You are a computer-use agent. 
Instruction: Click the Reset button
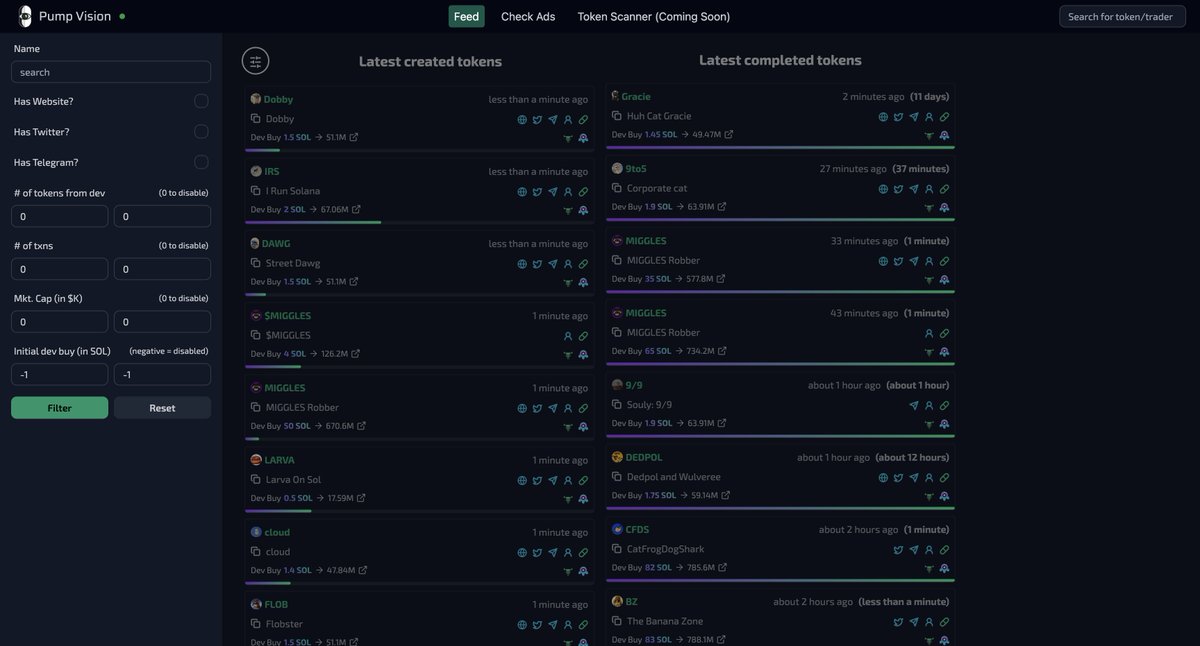(162, 408)
